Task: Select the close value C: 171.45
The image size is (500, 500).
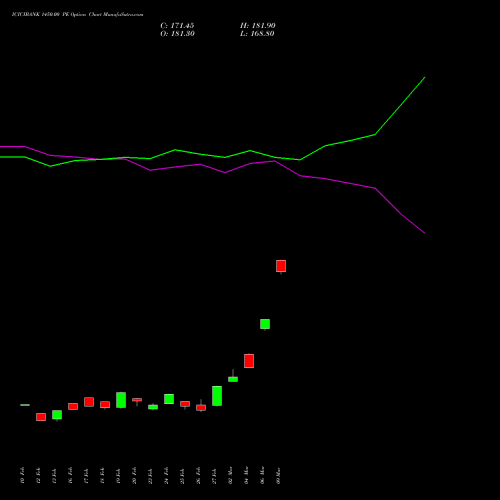Action: (177, 26)
